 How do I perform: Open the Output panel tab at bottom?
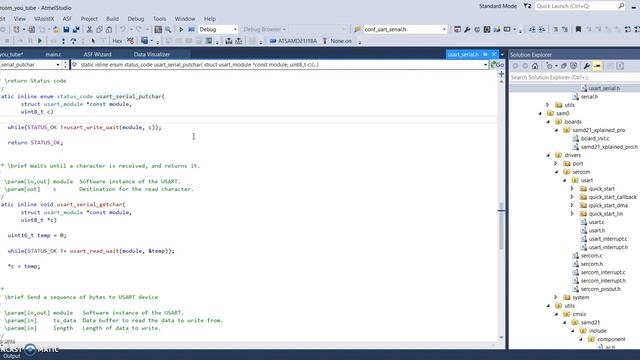[x=12, y=356]
